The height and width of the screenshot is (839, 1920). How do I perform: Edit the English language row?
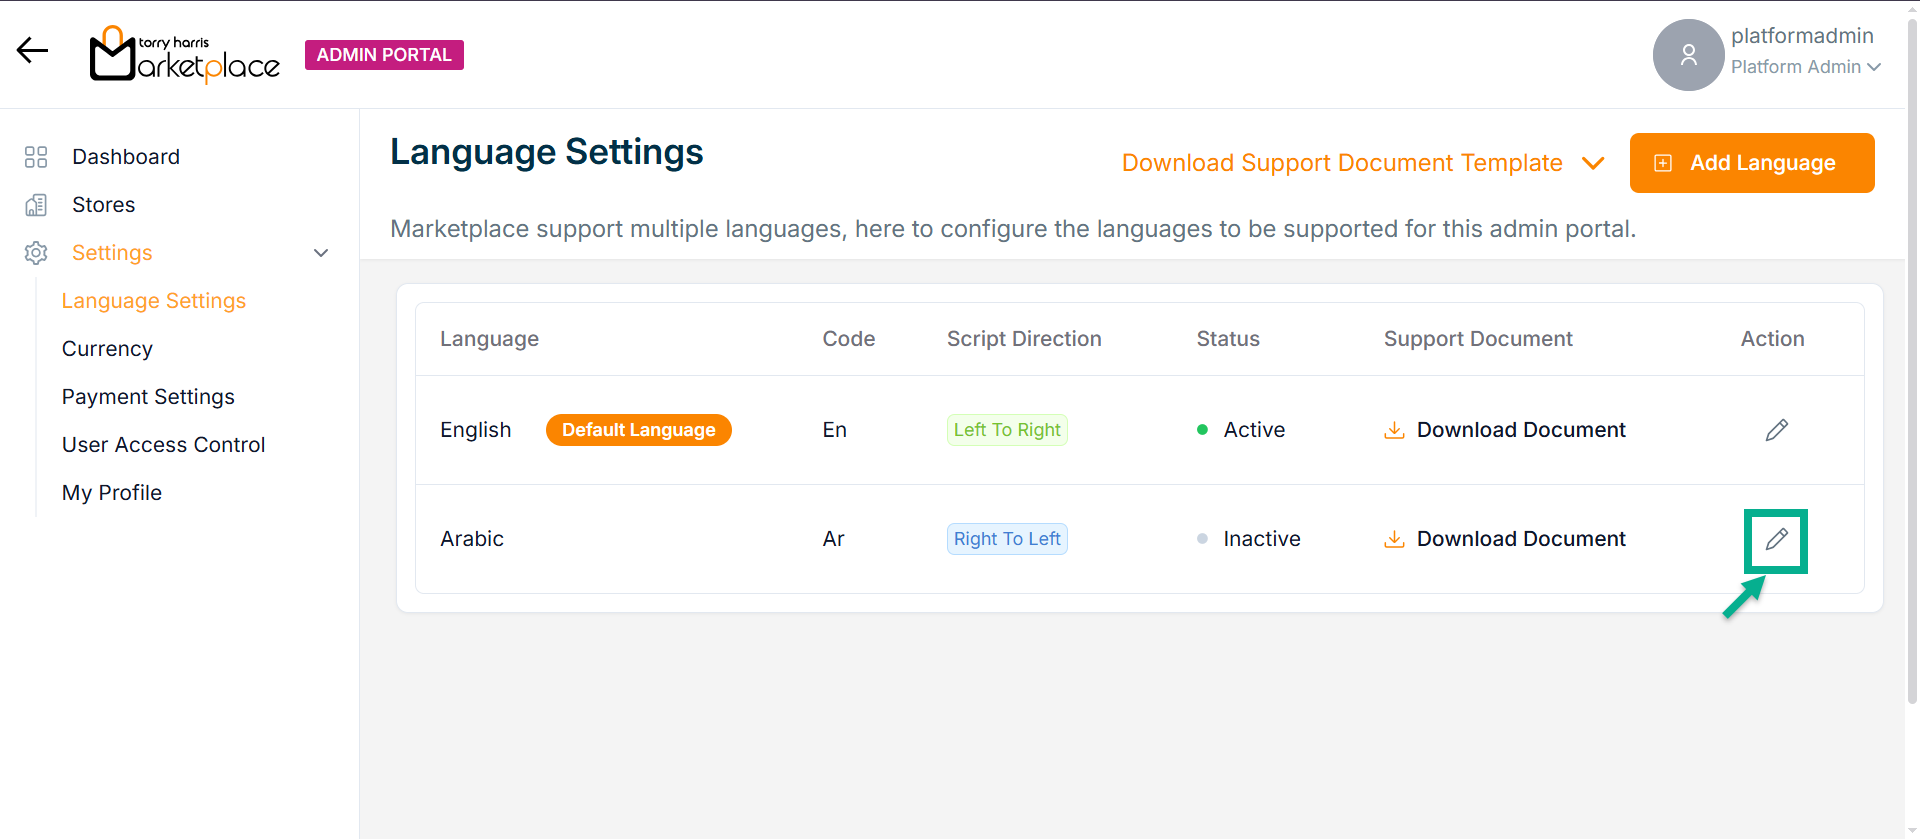(x=1776, y=430)
